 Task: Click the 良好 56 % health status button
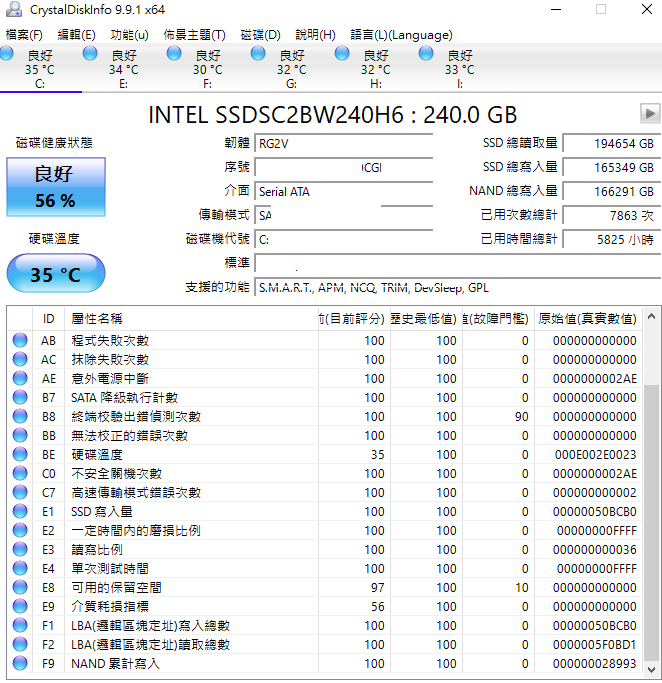point(56,187)
